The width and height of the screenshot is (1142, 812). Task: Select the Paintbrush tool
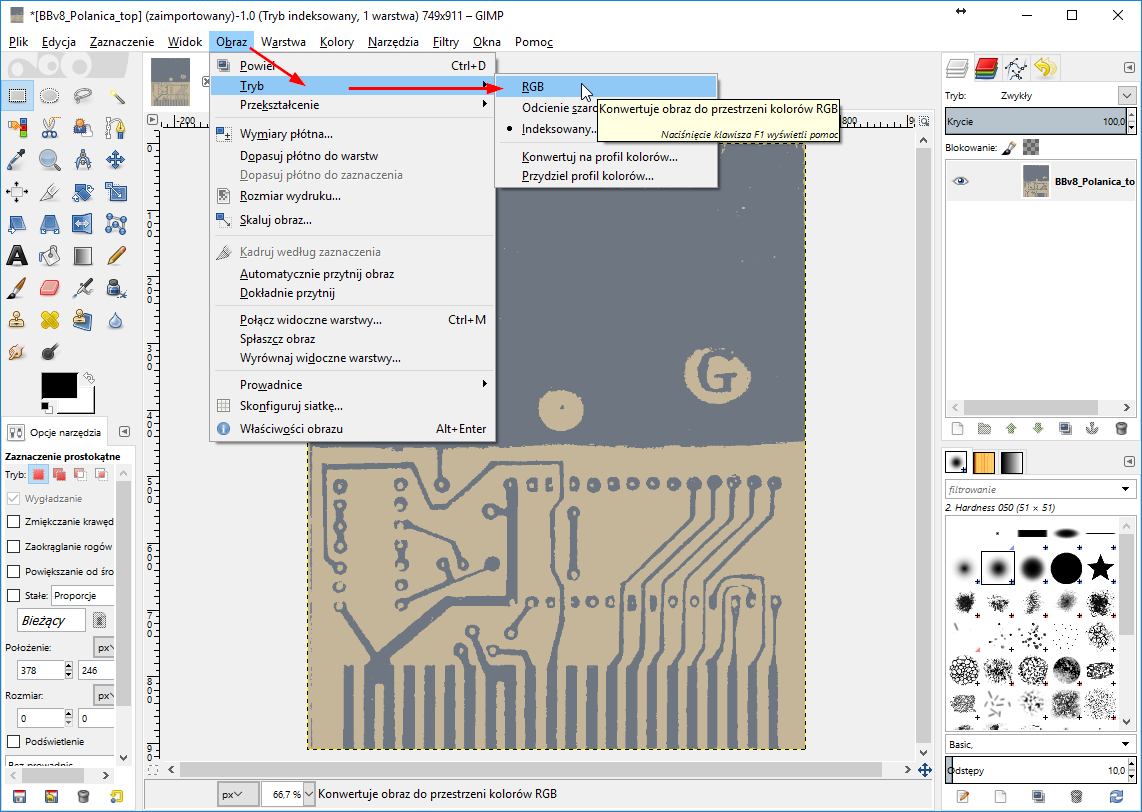17,288
